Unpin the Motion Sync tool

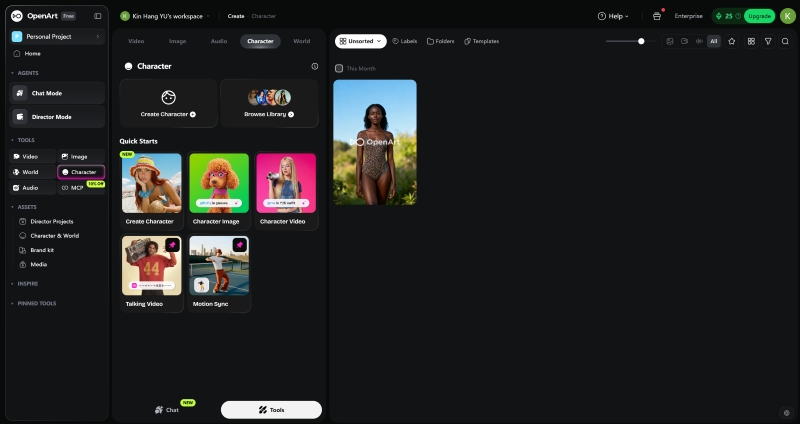[x=240, y=245]
